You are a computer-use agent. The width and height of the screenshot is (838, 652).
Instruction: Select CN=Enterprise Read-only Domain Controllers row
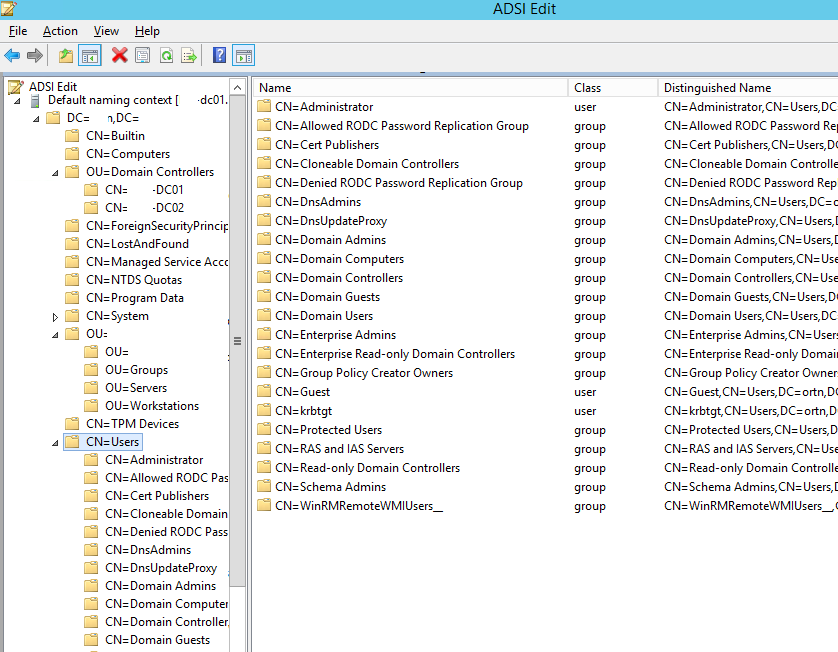pos(395,354)
